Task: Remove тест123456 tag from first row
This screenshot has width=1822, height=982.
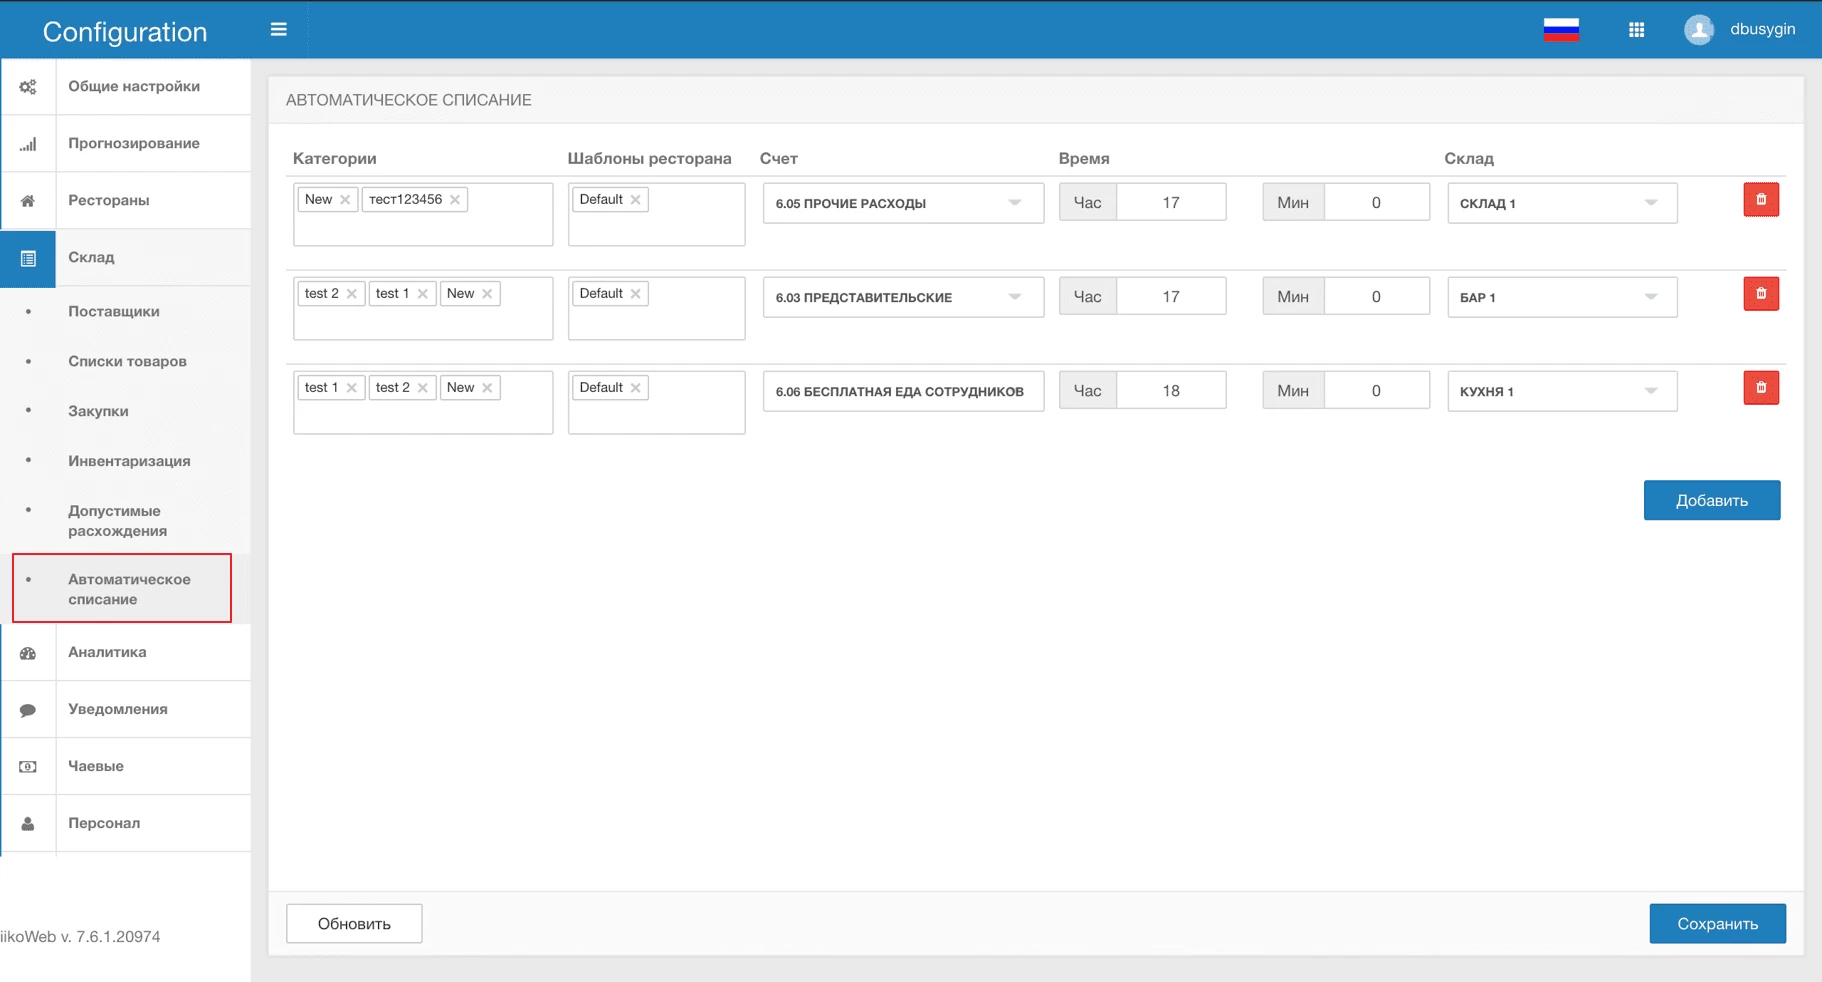Action: pos(455,200)
